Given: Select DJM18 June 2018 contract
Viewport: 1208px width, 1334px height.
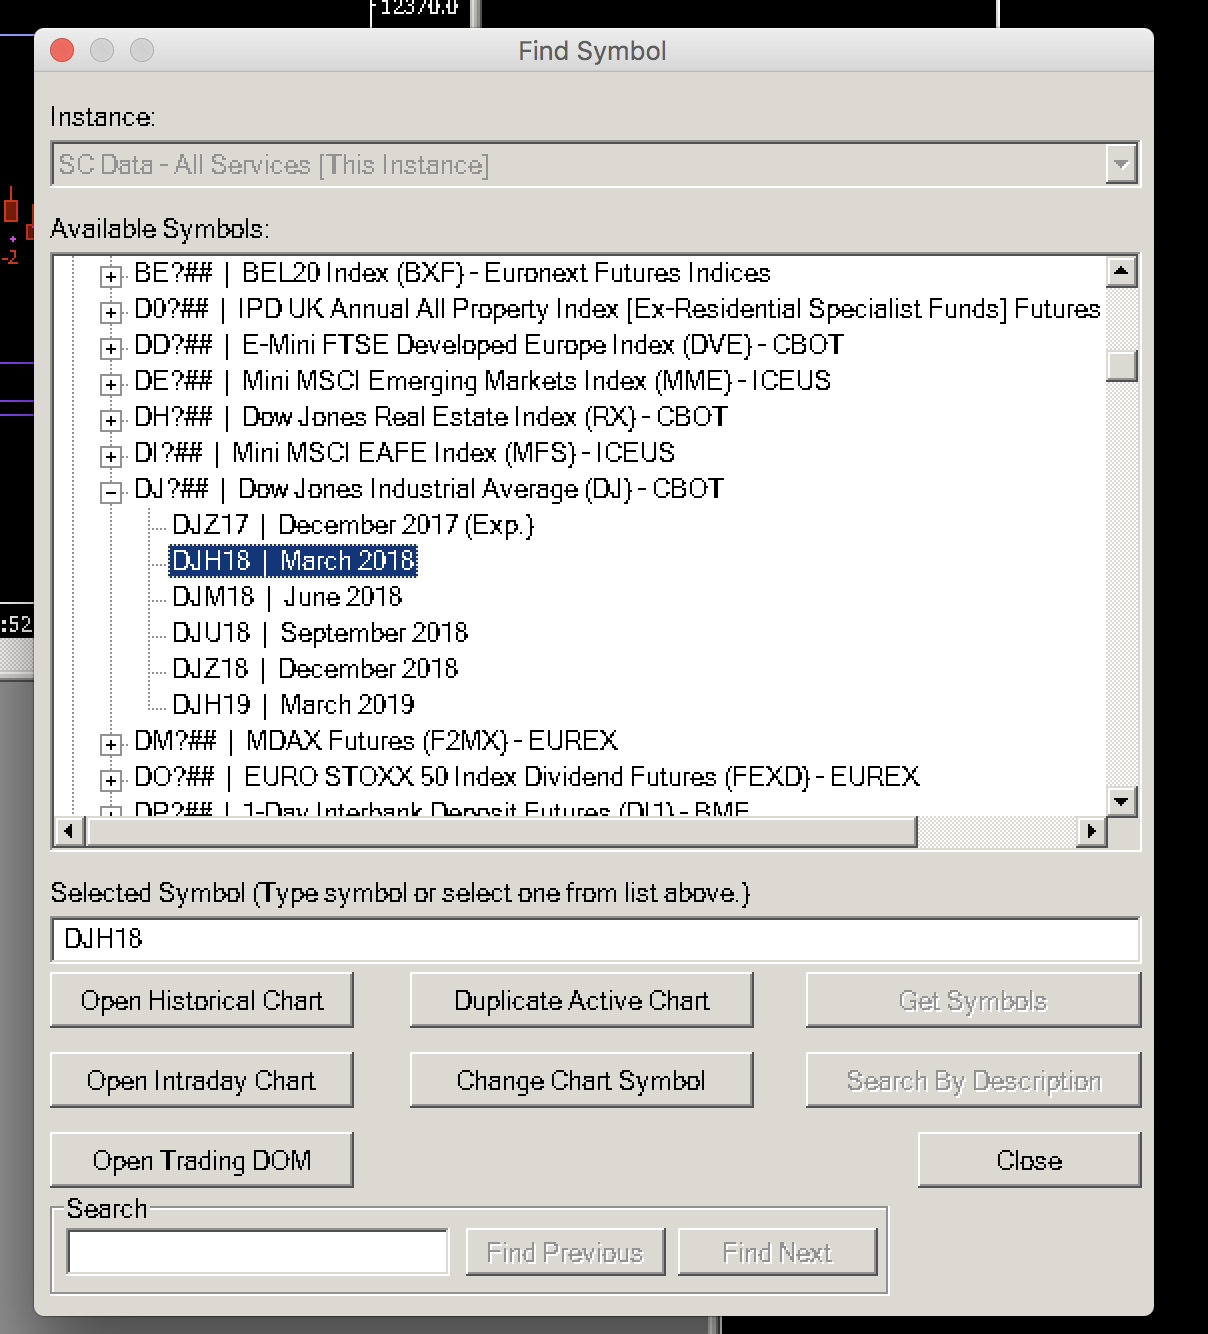Looking at the screenshot, I should coord(287,597).
